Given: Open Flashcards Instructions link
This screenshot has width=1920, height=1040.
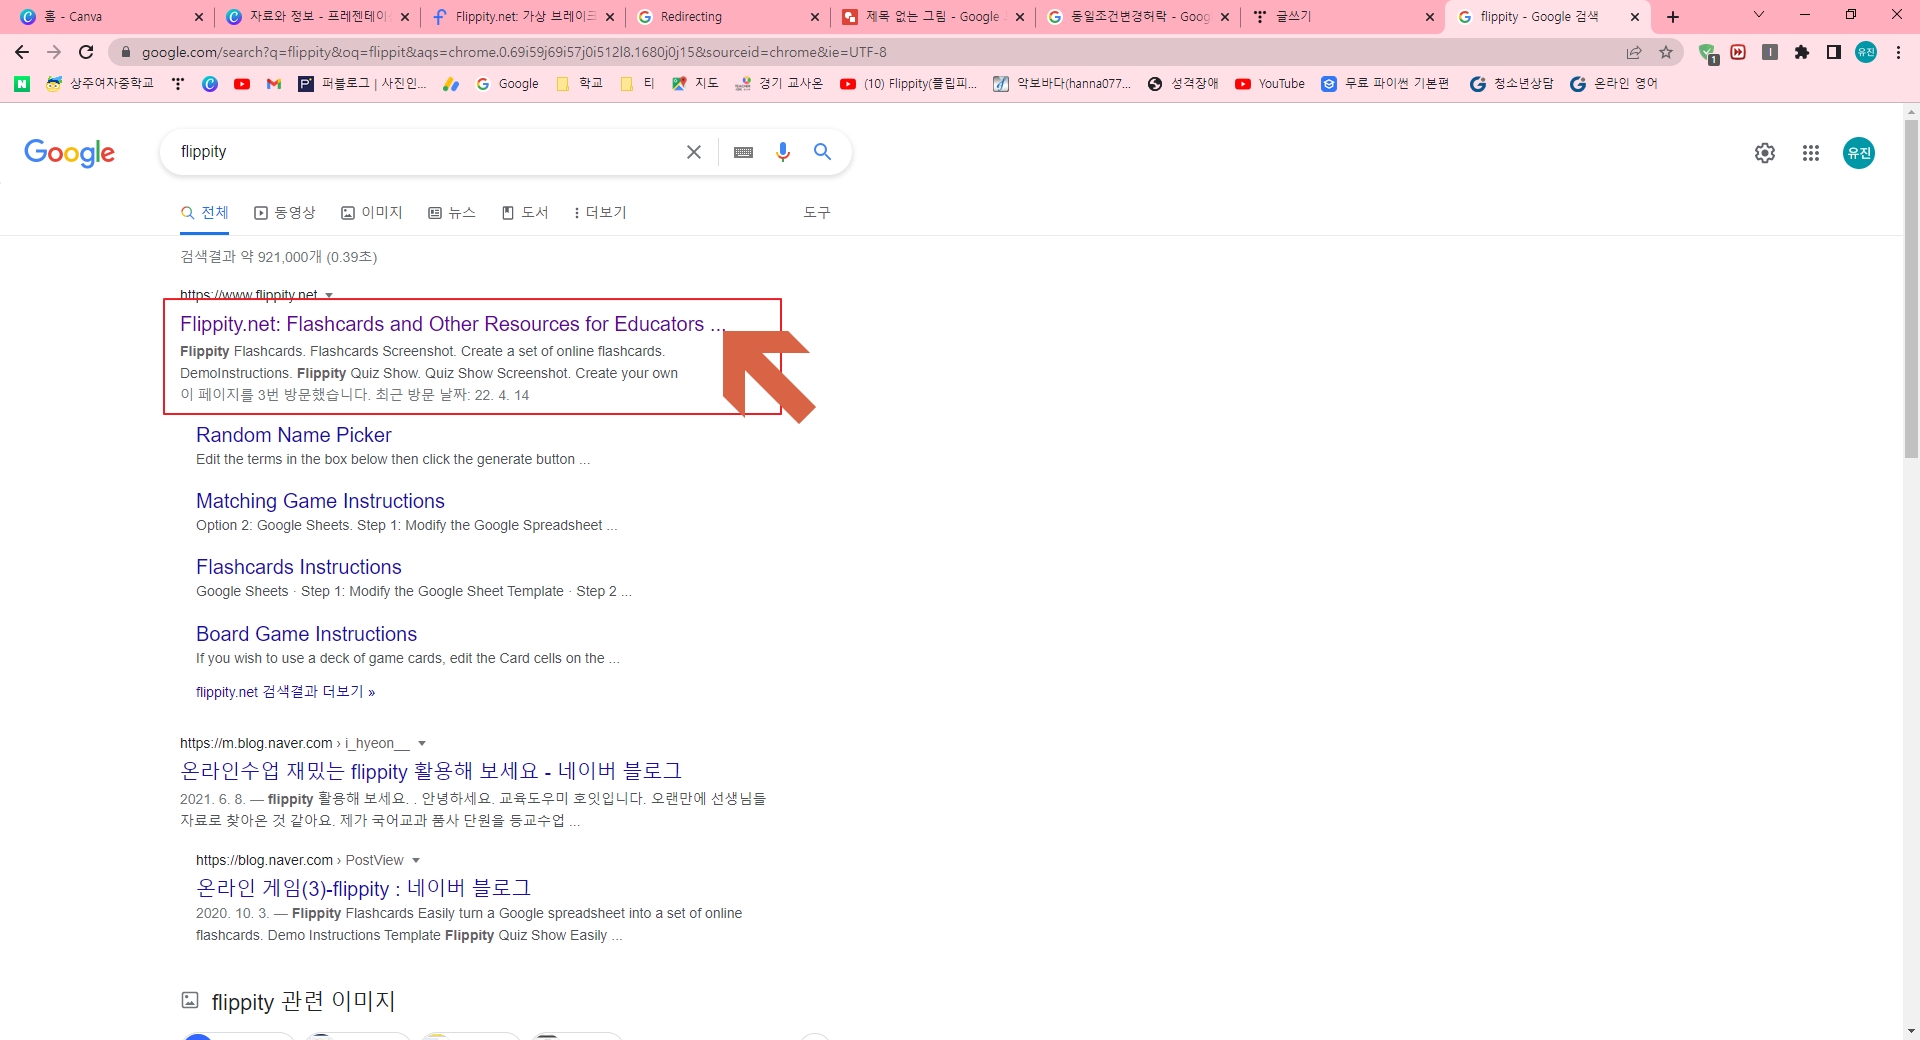Looking at the screenshot, I should click(x=299, y=567).
